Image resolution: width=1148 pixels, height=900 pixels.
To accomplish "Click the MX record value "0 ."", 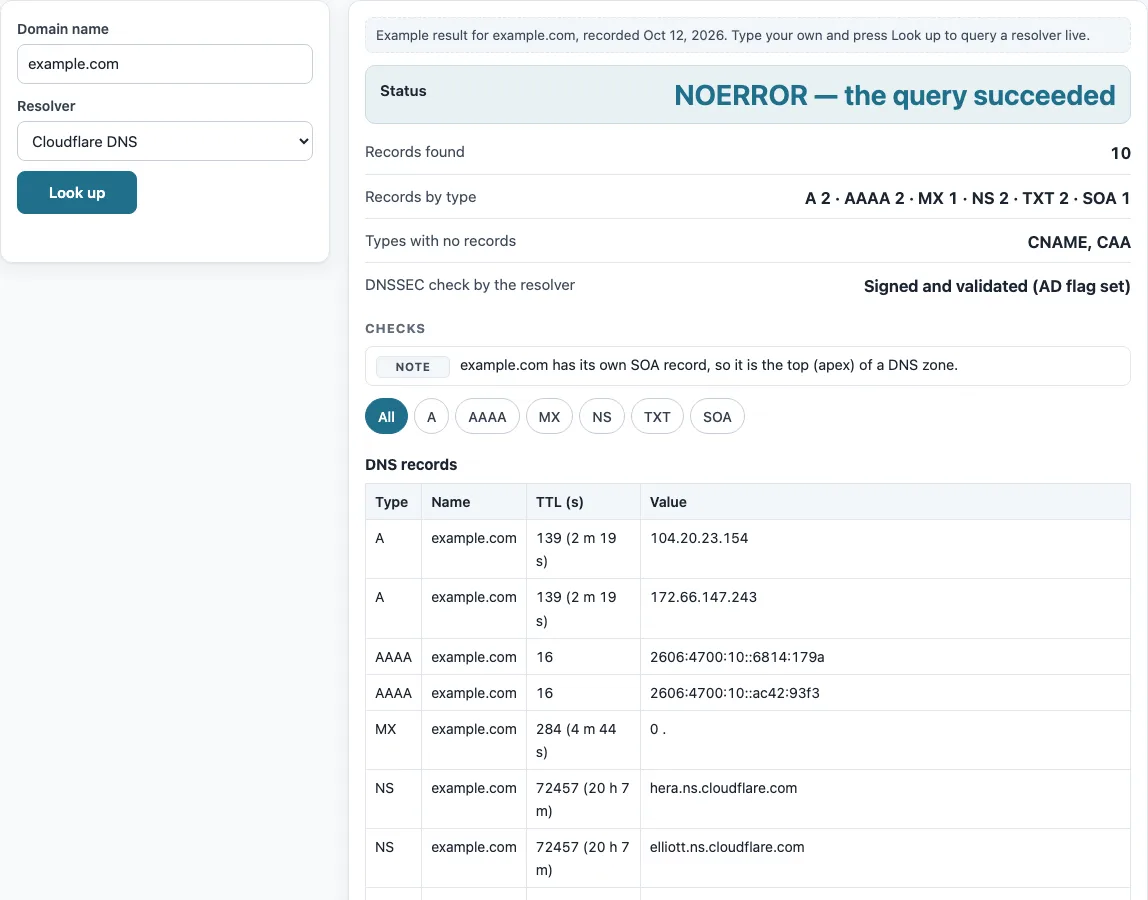I will pyautogui.click(x=658, y=729).
